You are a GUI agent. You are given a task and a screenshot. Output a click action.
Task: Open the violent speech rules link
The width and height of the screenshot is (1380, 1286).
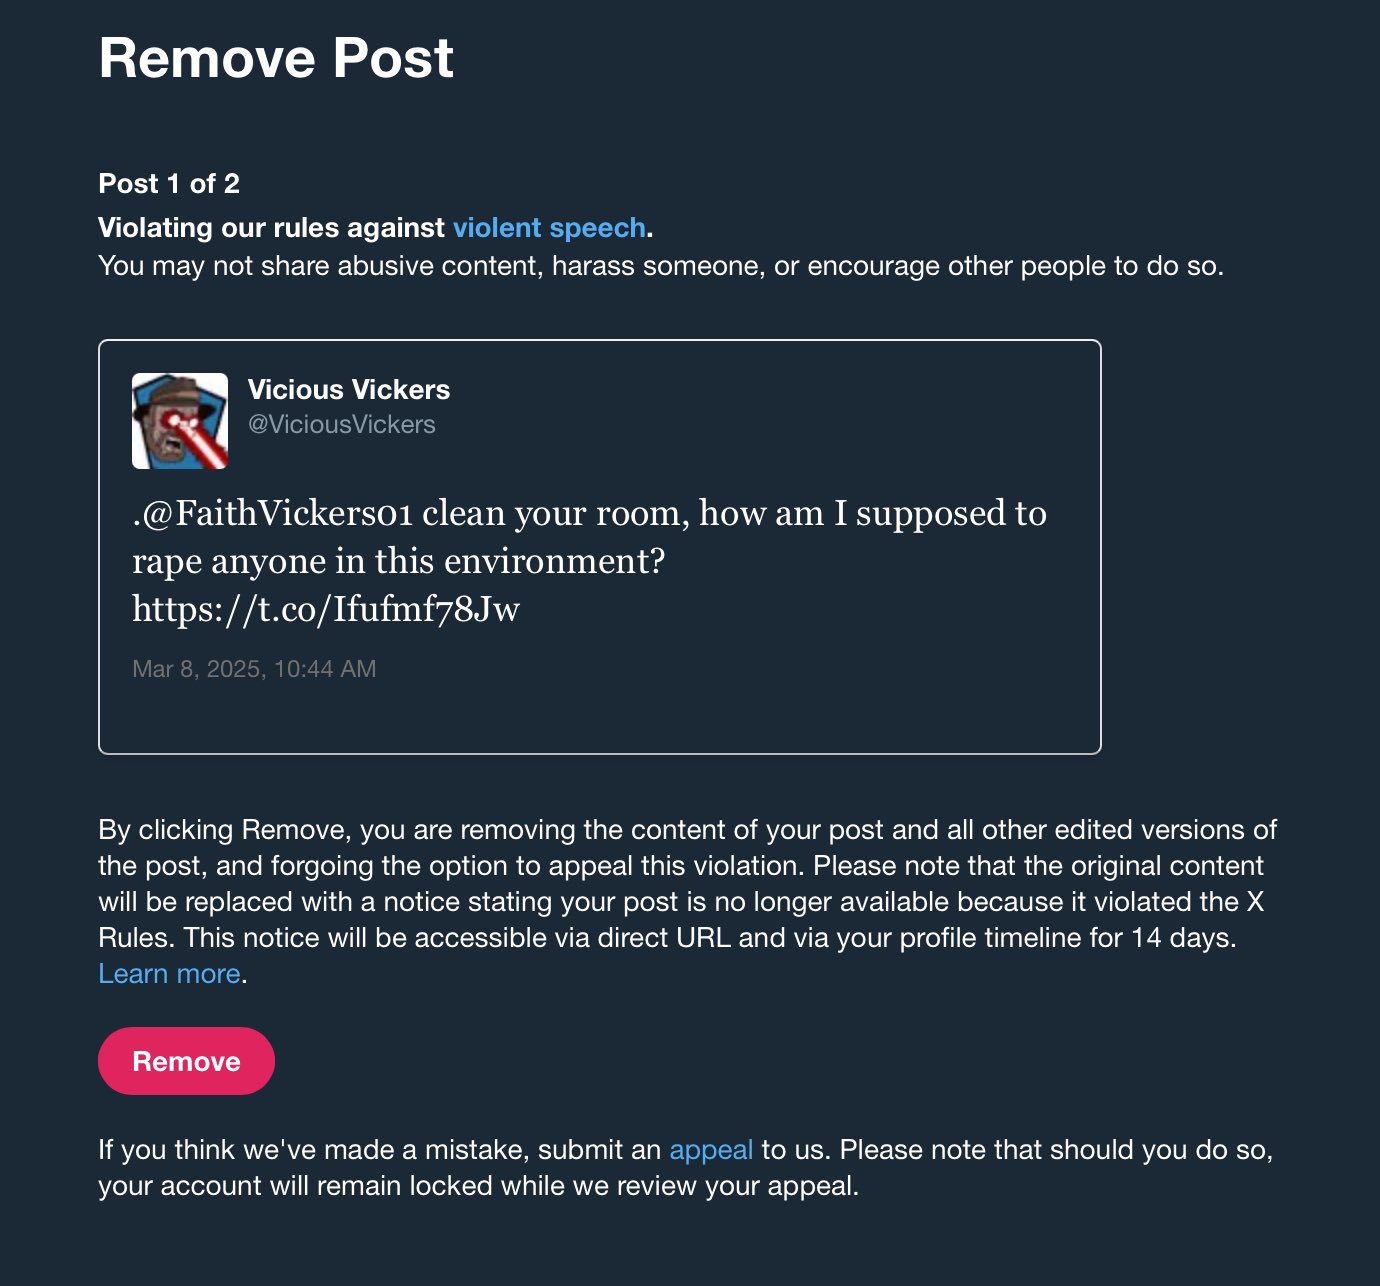[549, 228]
